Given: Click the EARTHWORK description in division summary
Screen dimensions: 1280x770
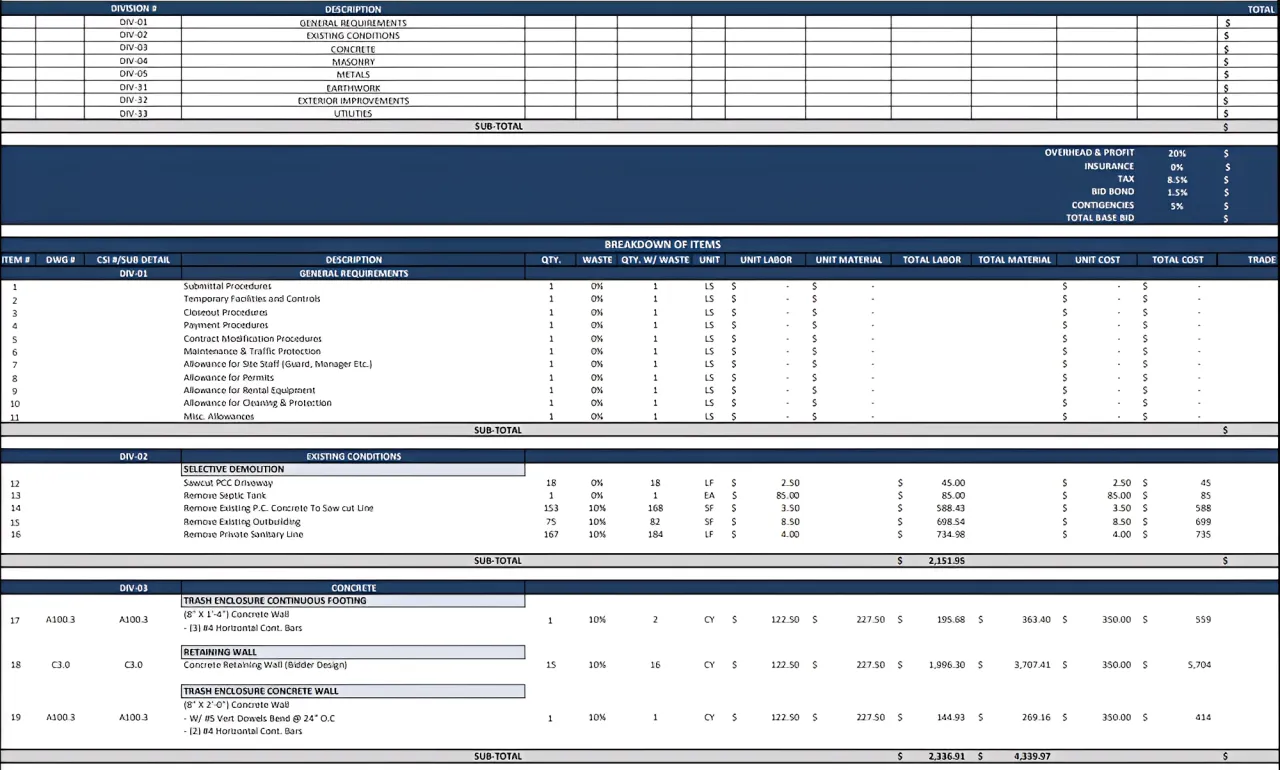Looking at the screenshot, I should click(352, 88).
